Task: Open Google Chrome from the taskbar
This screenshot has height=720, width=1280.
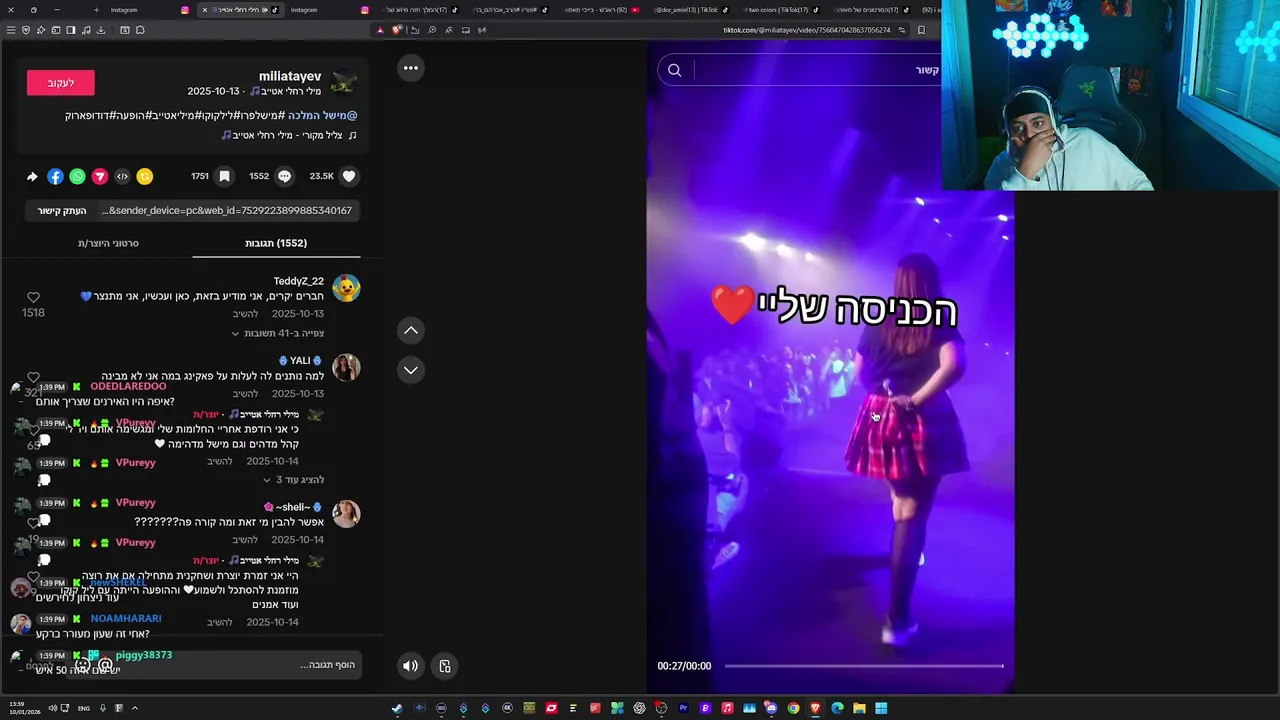Action: click(793, 708)
